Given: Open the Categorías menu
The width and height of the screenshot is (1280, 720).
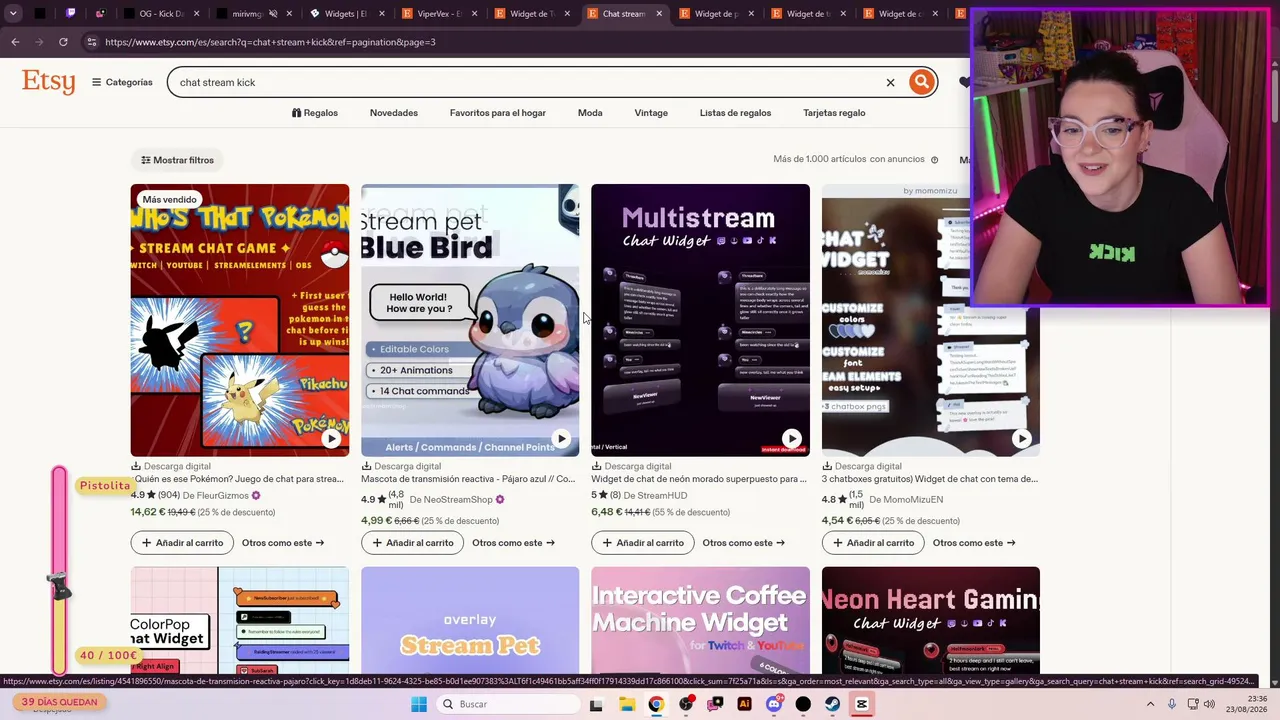Looking at the screenshot, I should click(x=122, y=82).
